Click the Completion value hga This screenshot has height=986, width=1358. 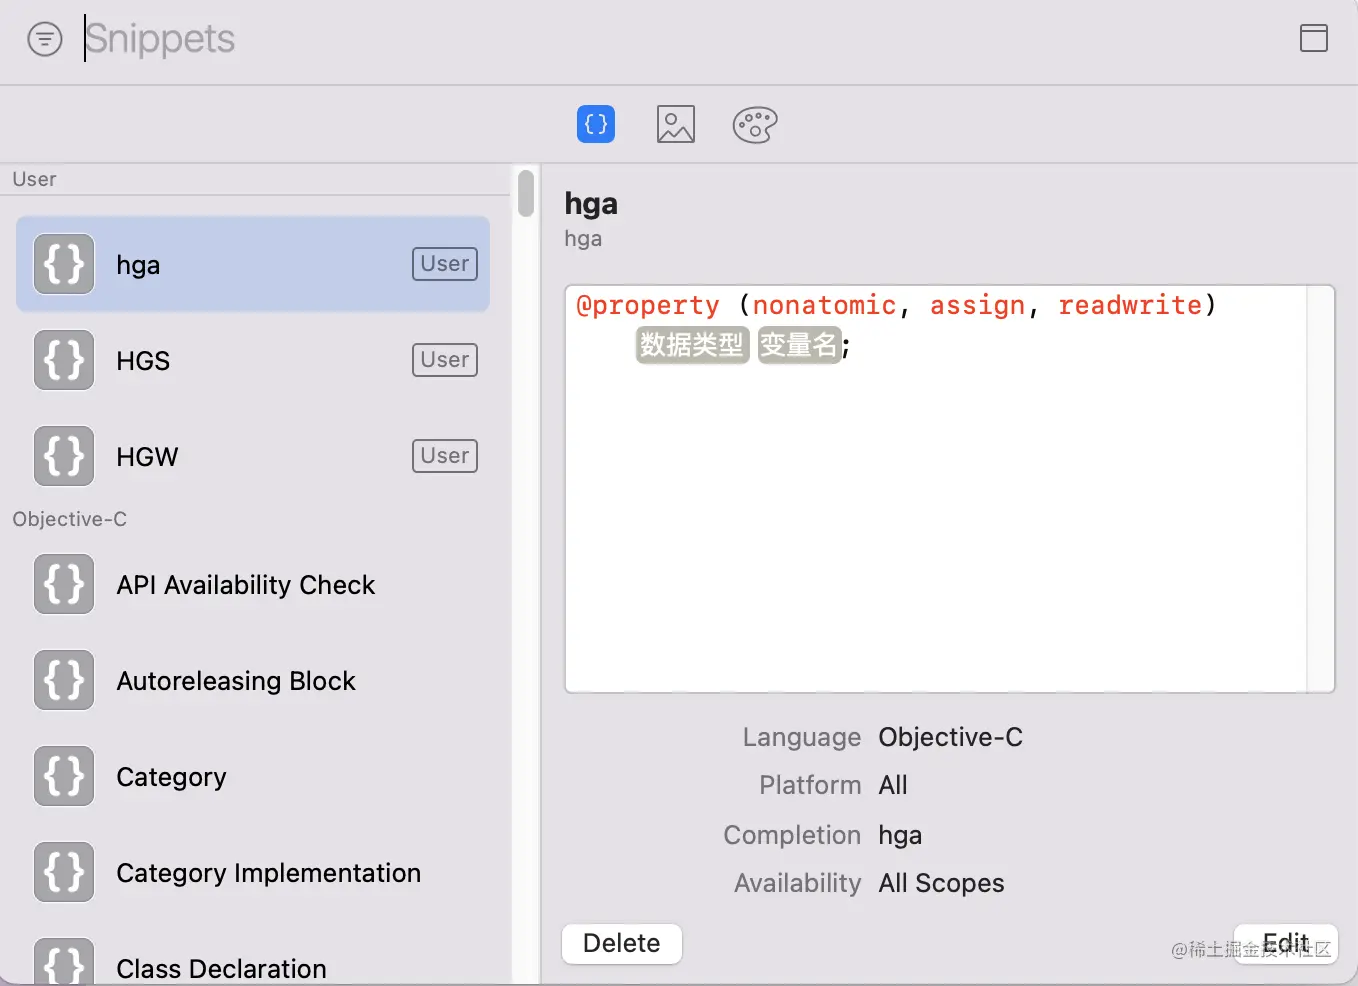[x=900, y=835]
